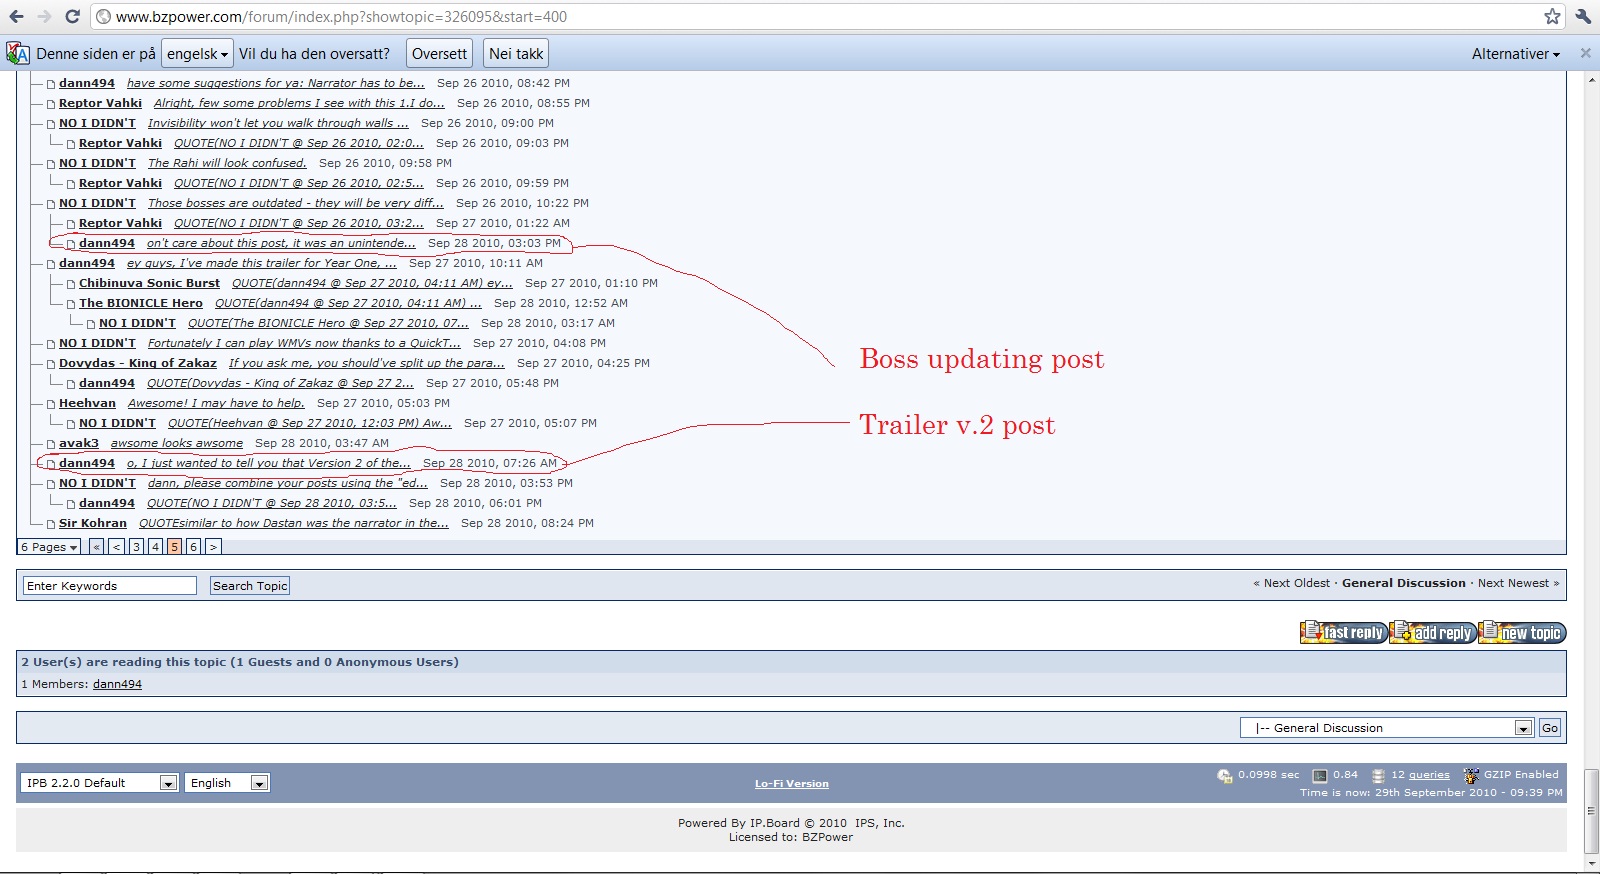1600x874 pixels.
Task: Click the post icon beside 'Alright, few some problems'
Action: tap(51, 104)
